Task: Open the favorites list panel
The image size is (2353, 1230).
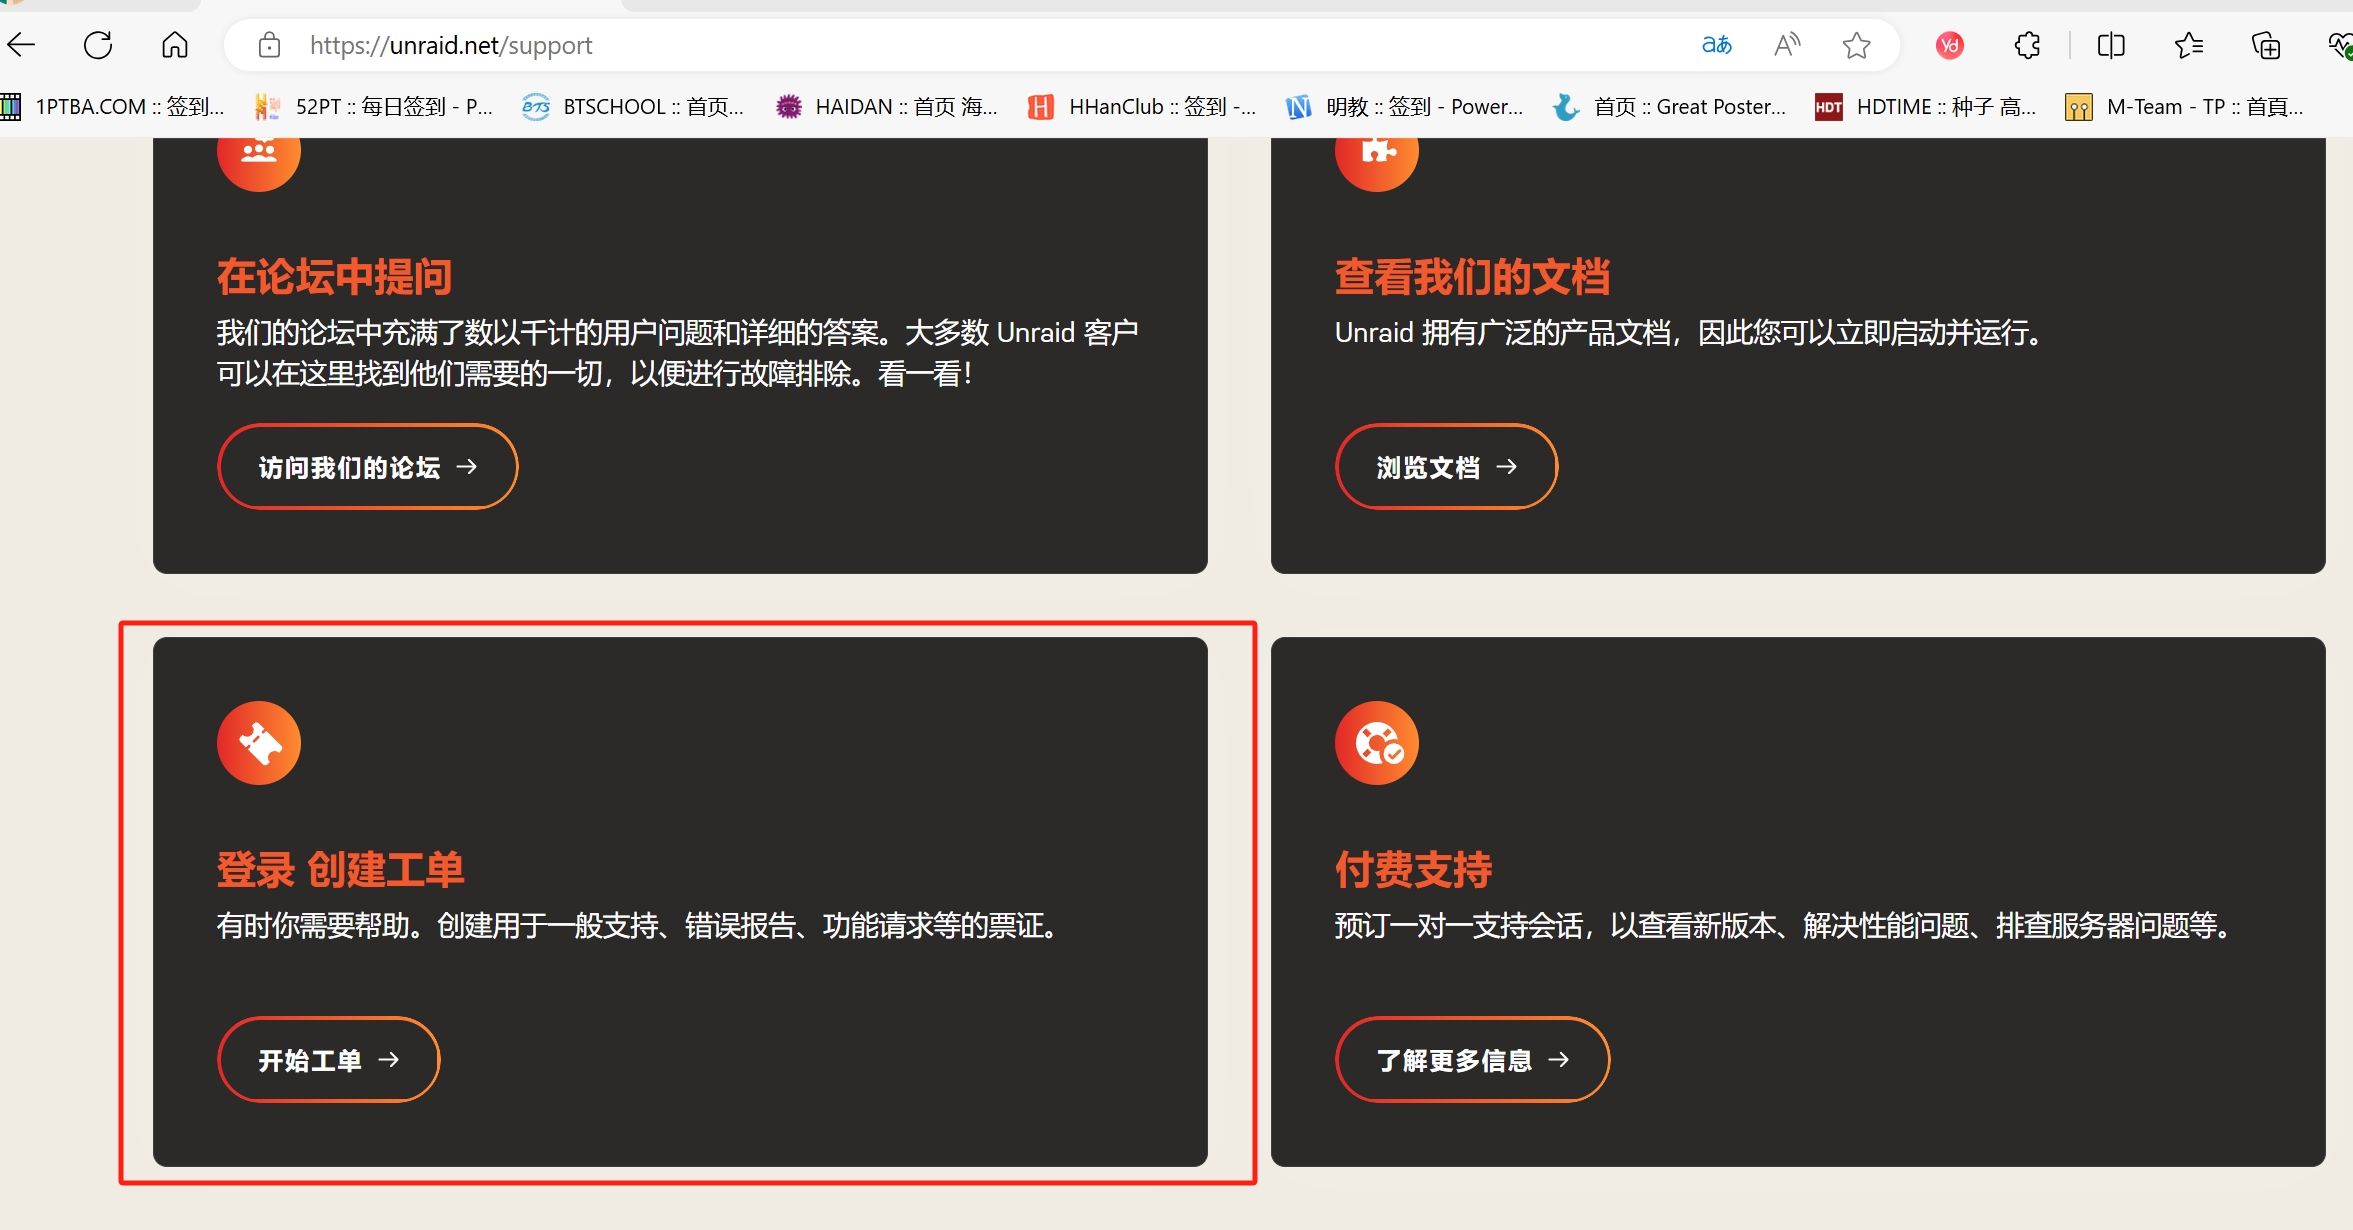Action: click(2188, 45)
